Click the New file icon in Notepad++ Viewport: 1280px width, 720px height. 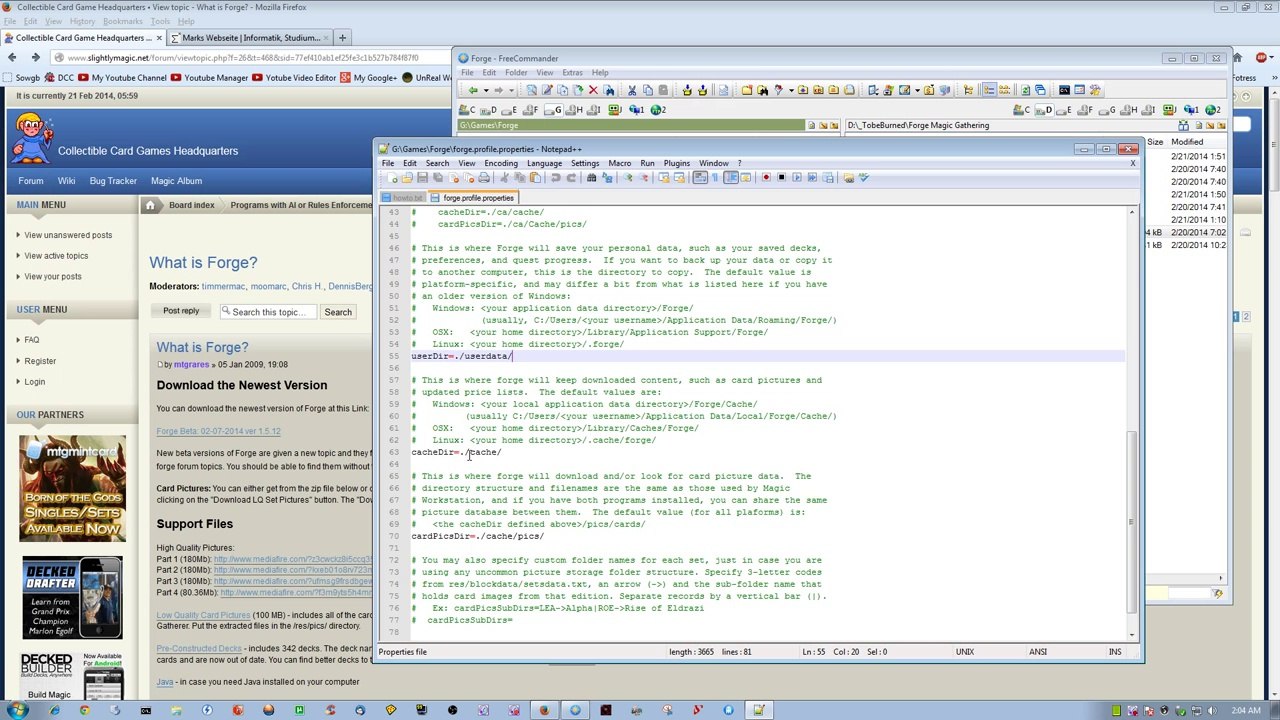click(x=393, y=178)
